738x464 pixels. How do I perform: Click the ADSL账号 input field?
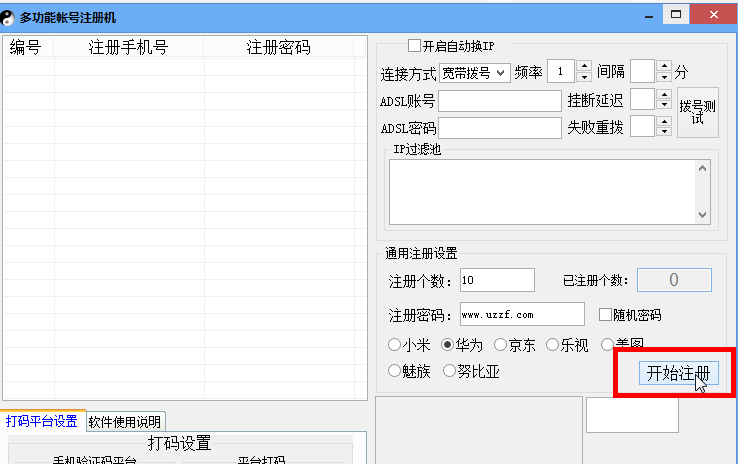pyautogui.click(x=500, y=101)
